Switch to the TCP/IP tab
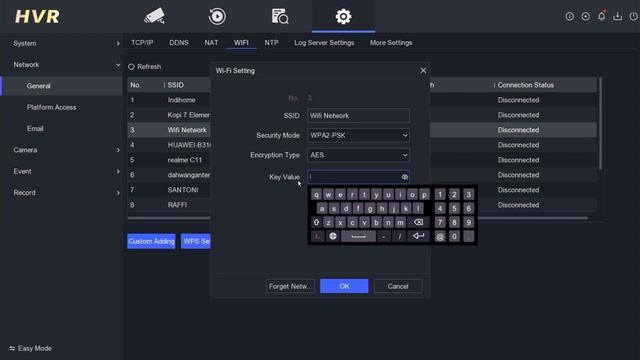This screenshot has height=360, width=640. pos(142,42)
